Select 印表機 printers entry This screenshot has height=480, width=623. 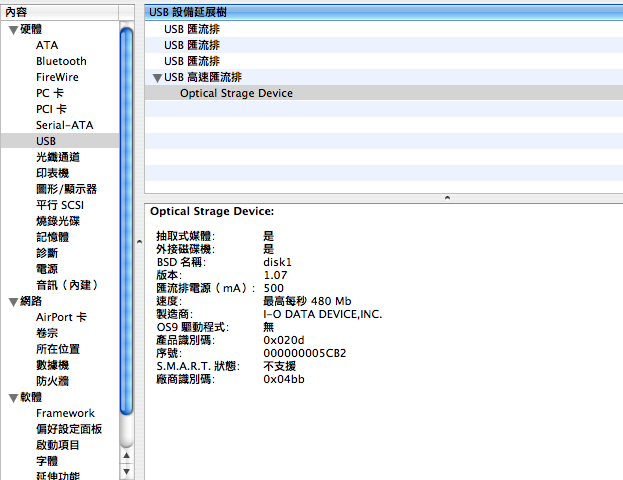pos(52,173)
